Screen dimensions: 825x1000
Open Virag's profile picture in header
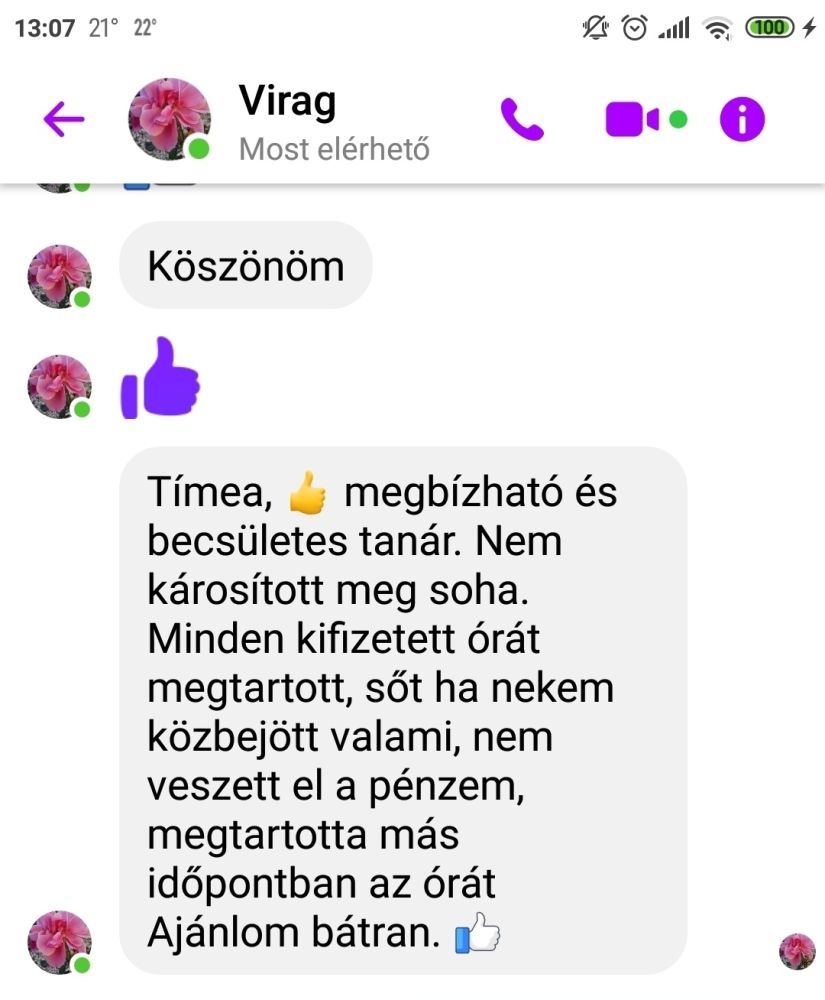170,119
